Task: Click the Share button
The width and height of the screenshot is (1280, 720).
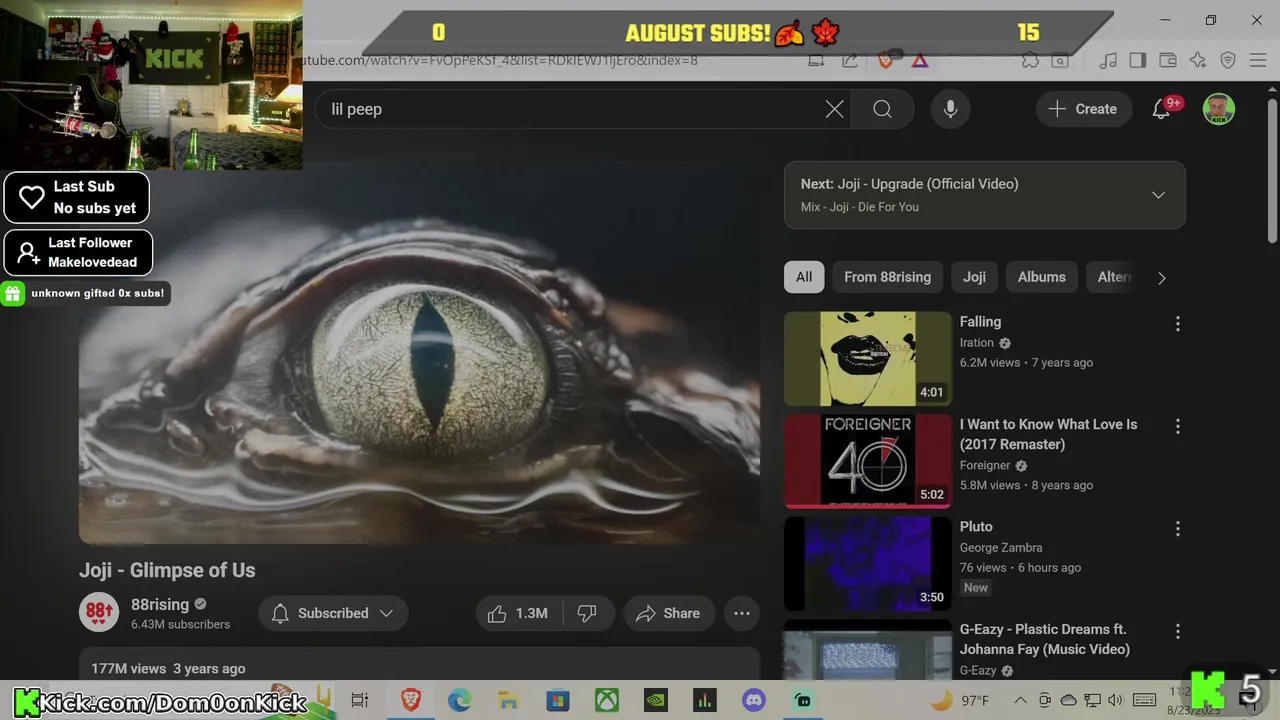Action: coord(669,613)
